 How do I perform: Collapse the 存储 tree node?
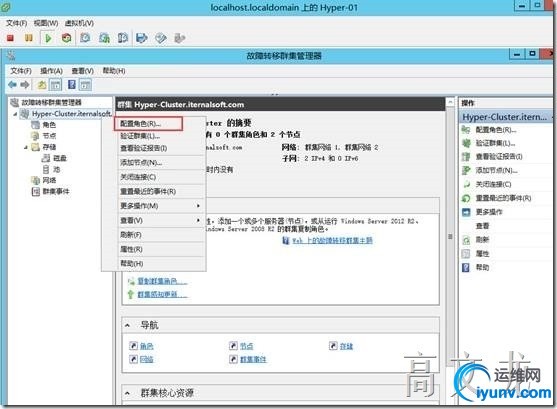[x=26, y=147]
